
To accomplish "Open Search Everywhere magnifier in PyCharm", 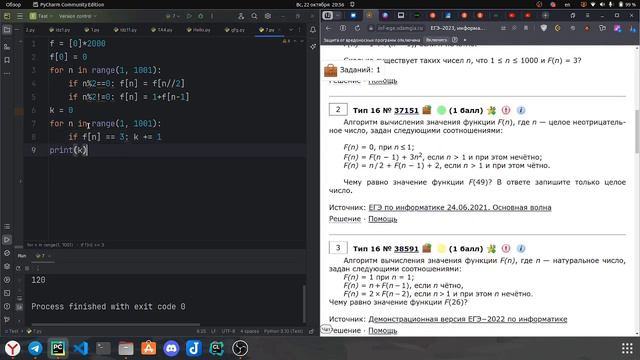I will pyautogui.click(x=254, y=16).
